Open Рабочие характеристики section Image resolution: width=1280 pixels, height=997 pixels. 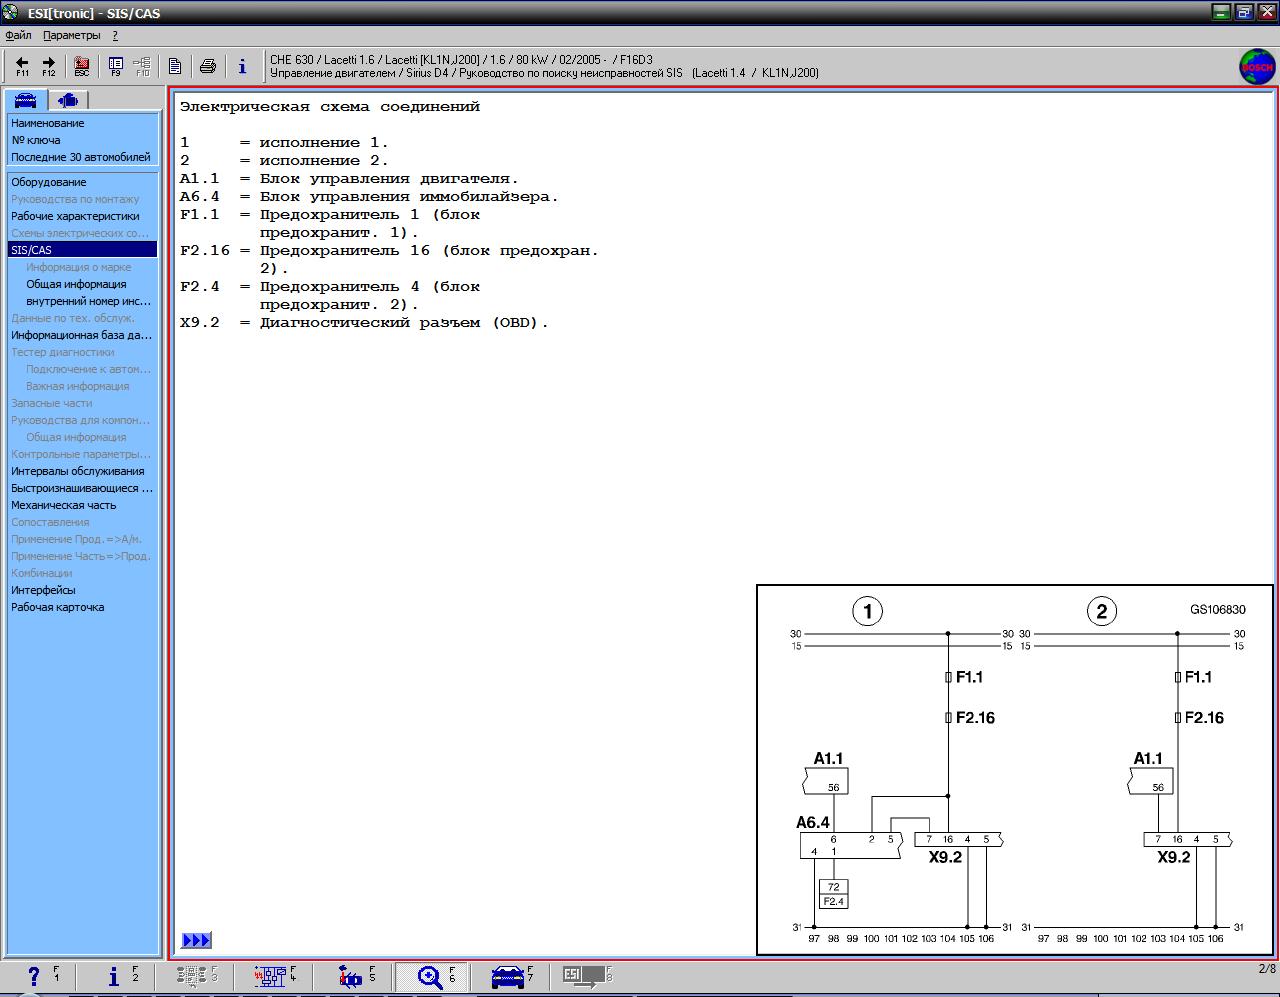(x=75, y=216)
